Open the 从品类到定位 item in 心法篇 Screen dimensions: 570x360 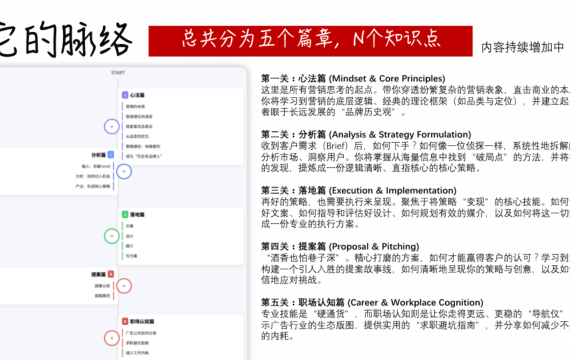tap(137, 136)
